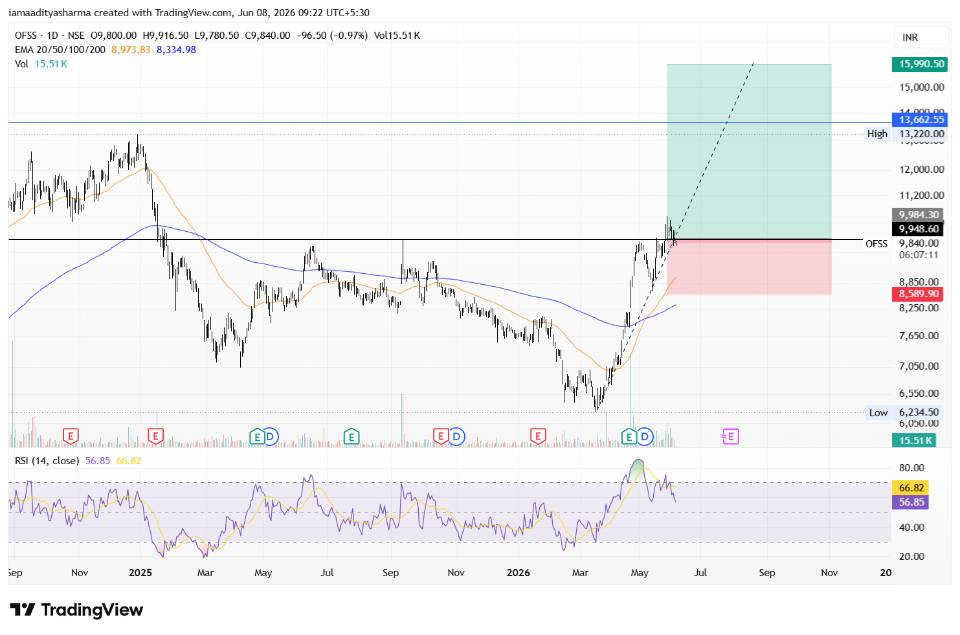Click the TradingView logo at the bottom left

click(77, 610)
